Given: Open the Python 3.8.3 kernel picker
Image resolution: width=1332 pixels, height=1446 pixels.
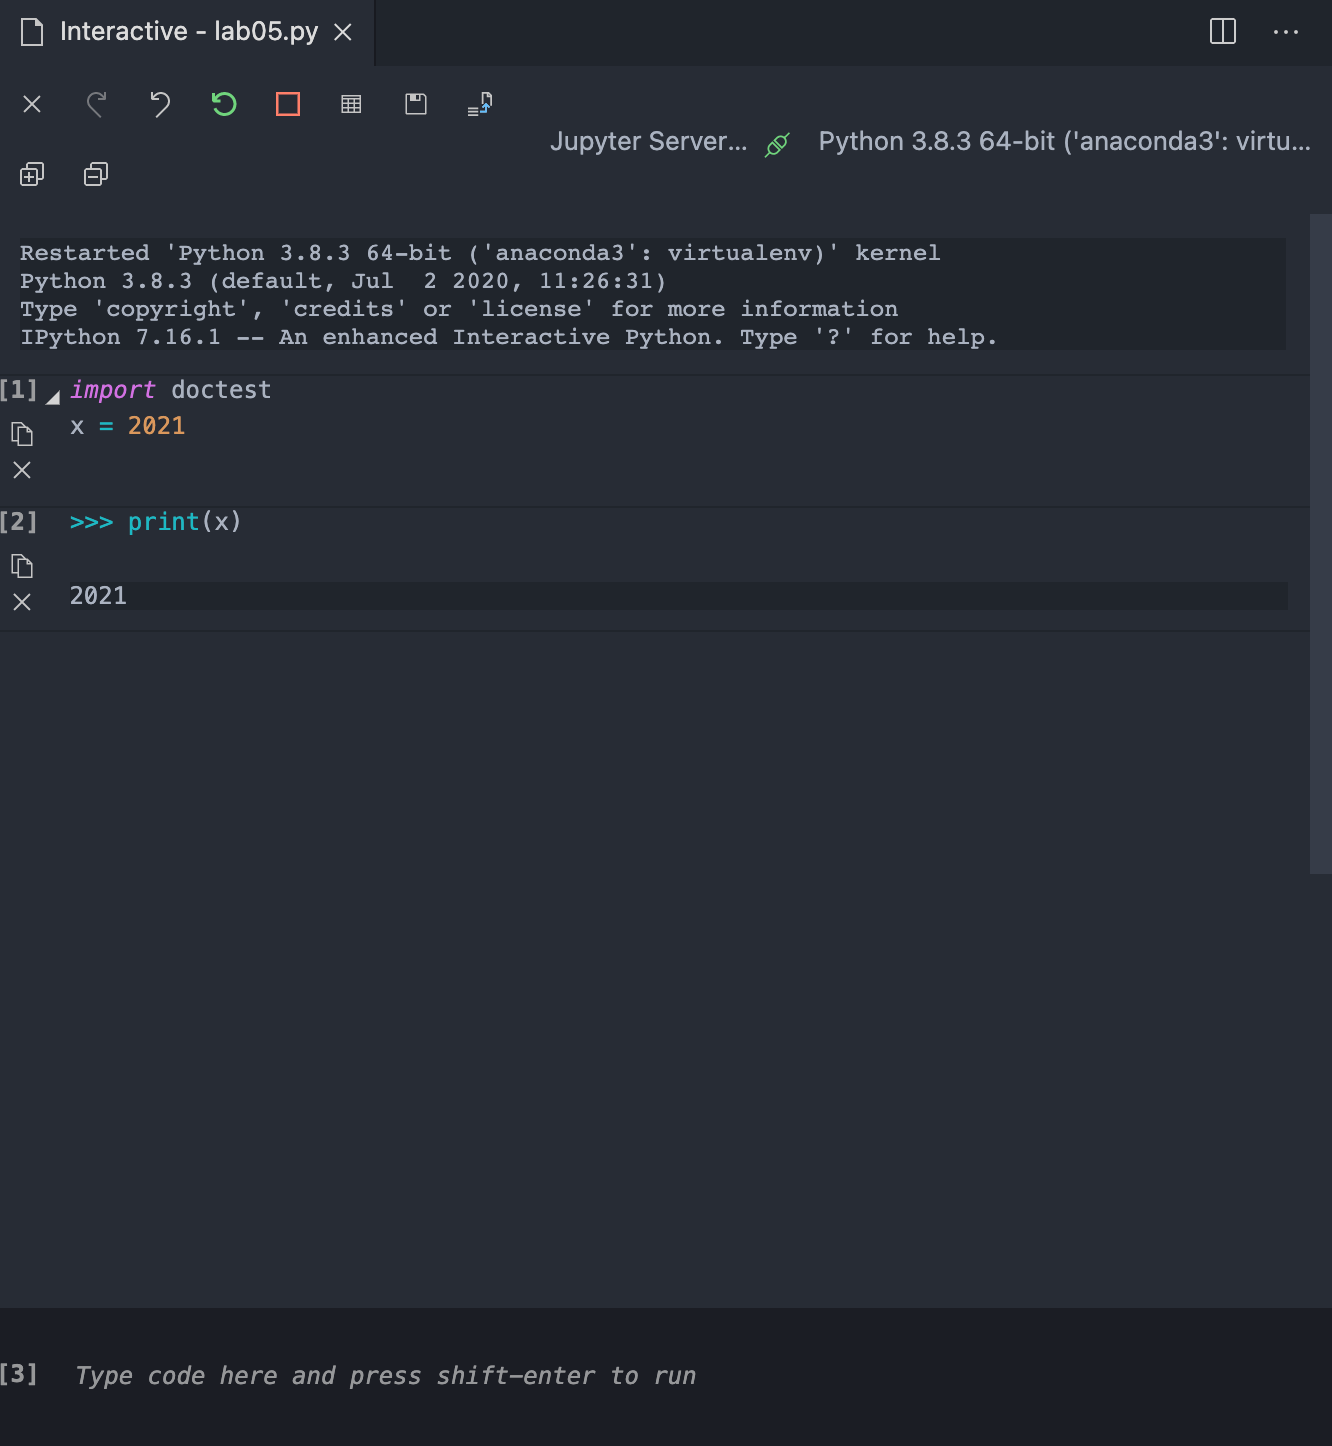Looking at the screenshot, I should point(1063,141).
